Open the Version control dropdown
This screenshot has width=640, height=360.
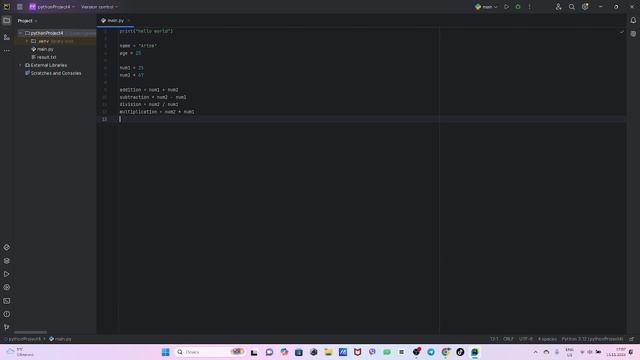(99, 7)
